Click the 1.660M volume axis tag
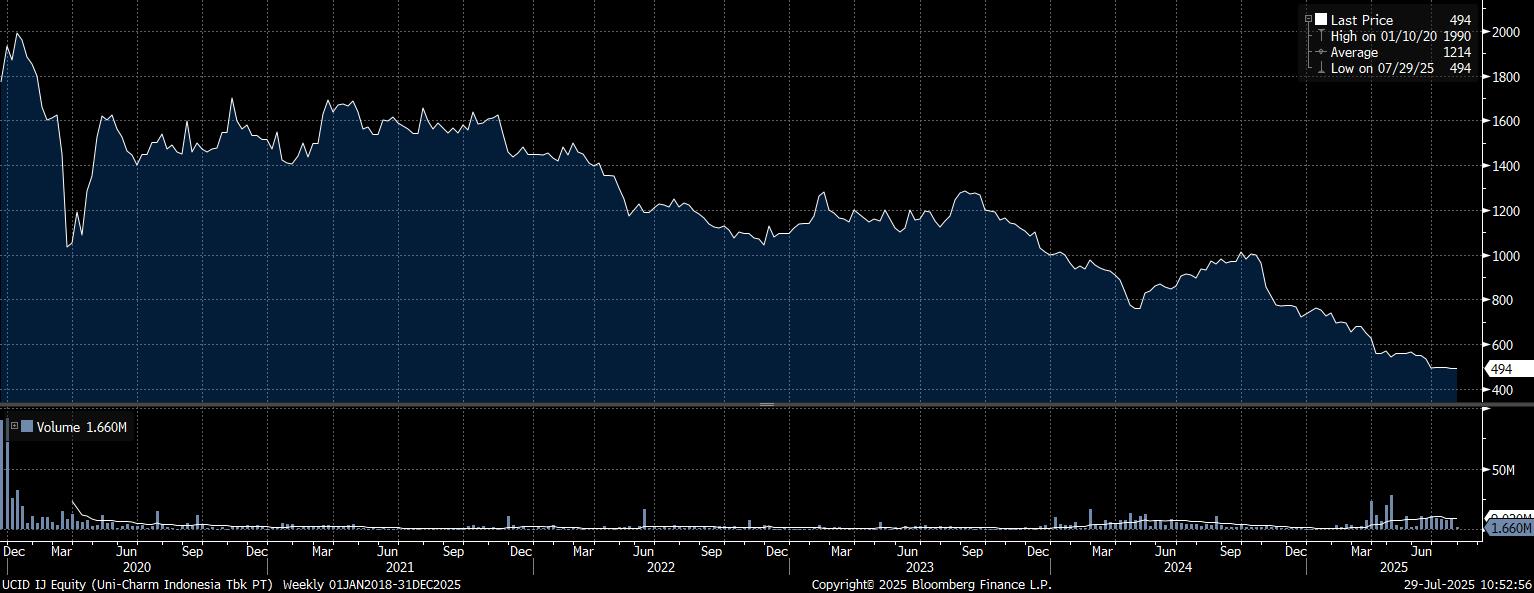The width and height of the screenshot is (1534, 593). 1509,527
